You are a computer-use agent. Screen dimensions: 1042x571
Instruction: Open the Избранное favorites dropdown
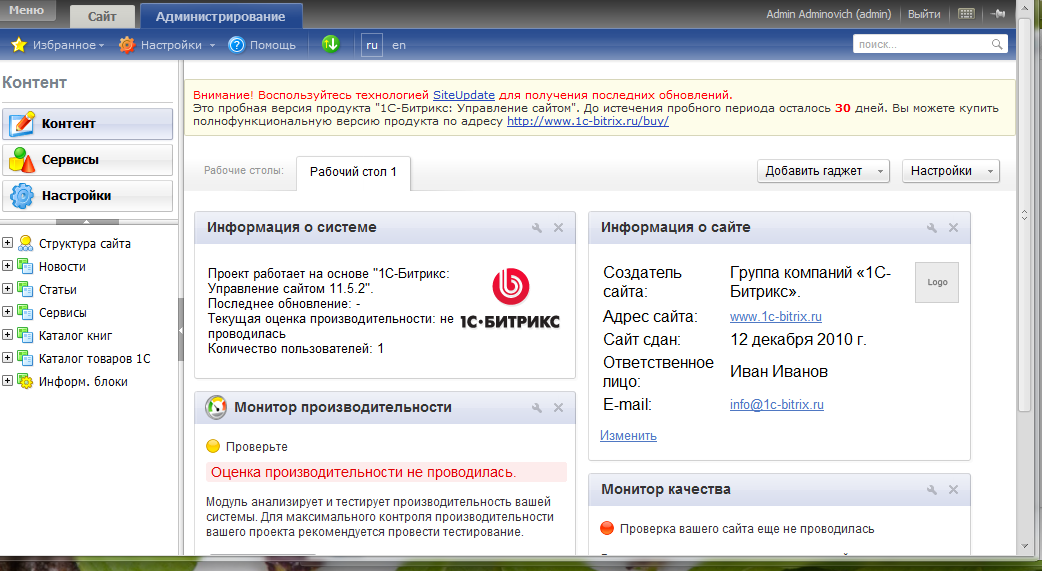(57, 45)
